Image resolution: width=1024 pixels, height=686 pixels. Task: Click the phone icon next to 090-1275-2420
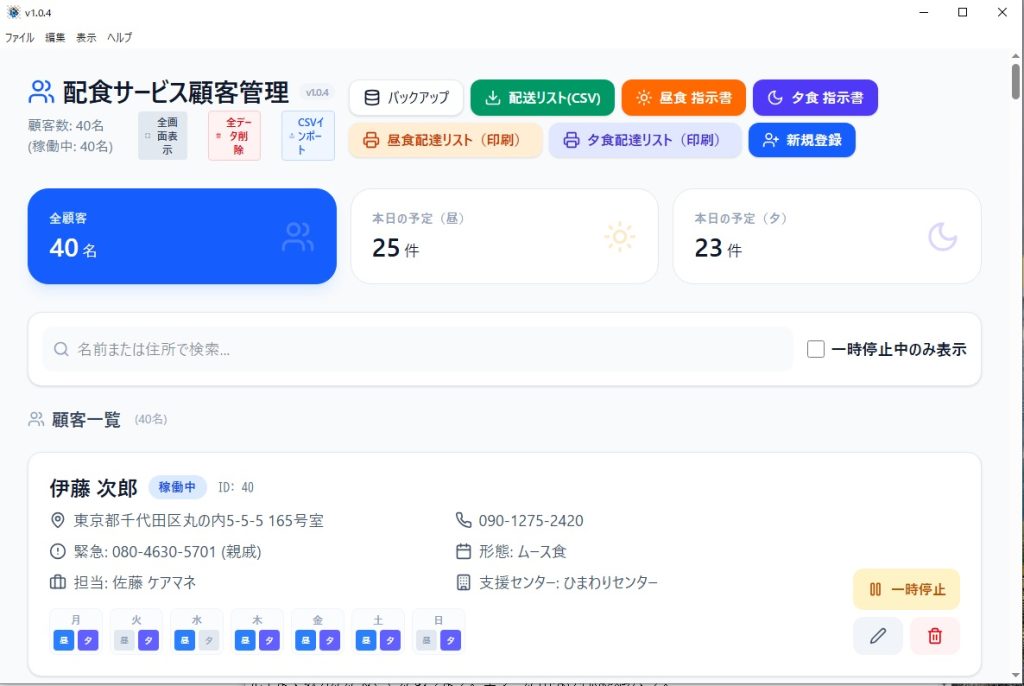coord(463,520)
